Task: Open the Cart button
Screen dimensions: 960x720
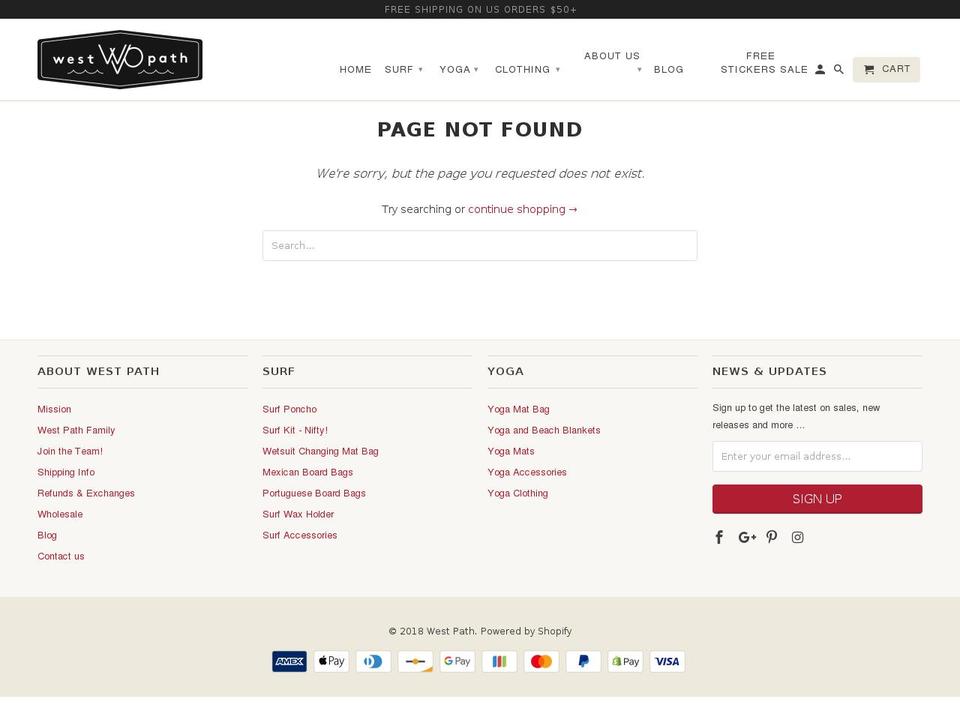Action: 886,69
